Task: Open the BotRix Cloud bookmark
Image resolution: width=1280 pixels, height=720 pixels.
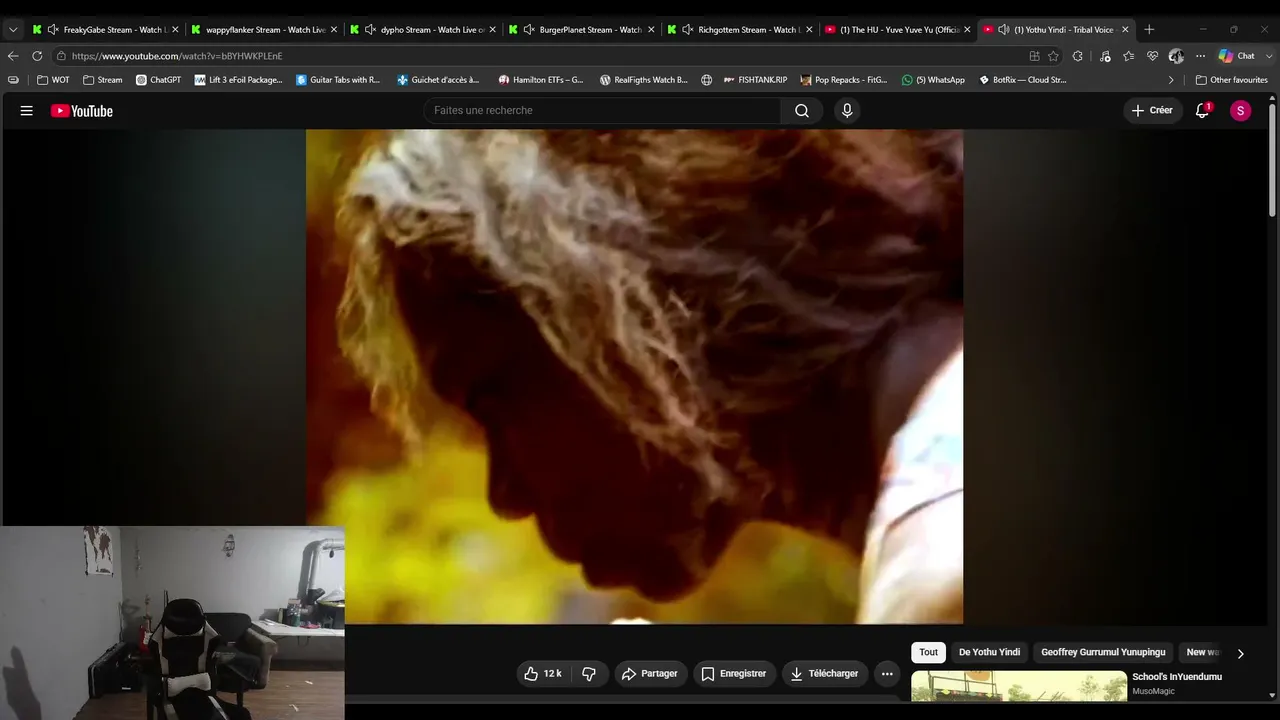Action: (x=1022, y=80)
